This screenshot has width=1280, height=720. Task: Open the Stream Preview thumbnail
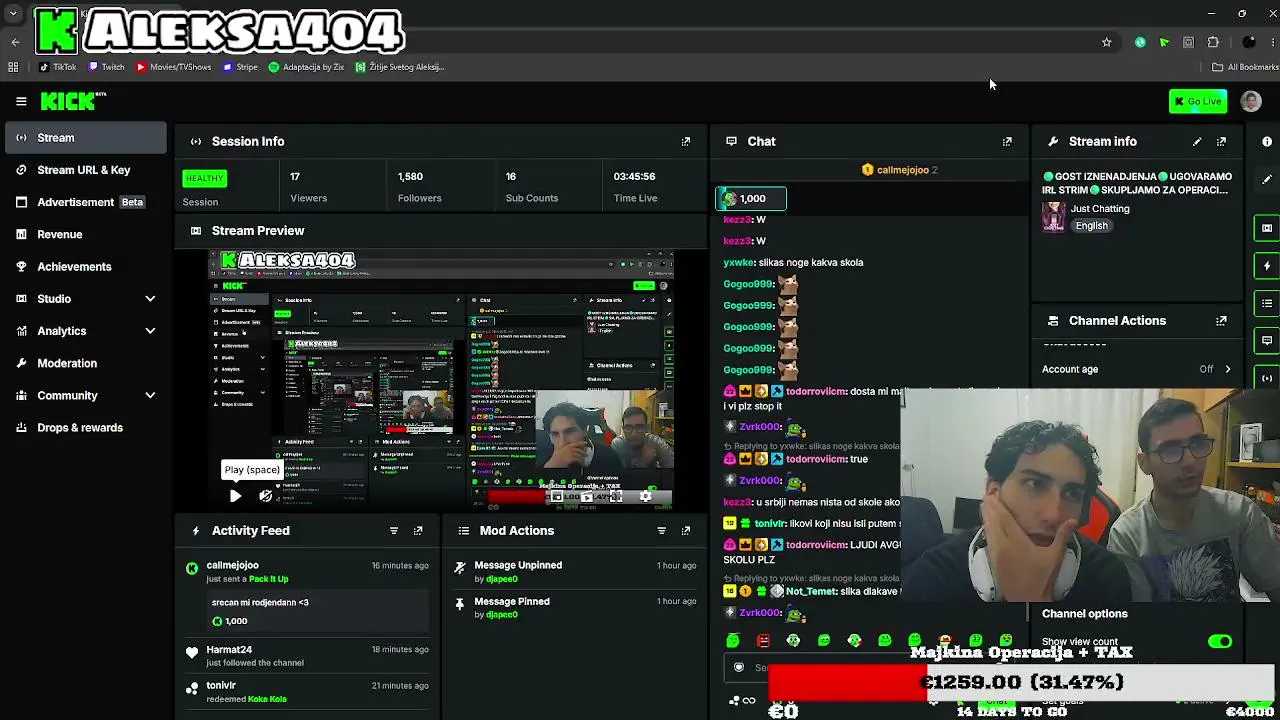click(441, 379)
